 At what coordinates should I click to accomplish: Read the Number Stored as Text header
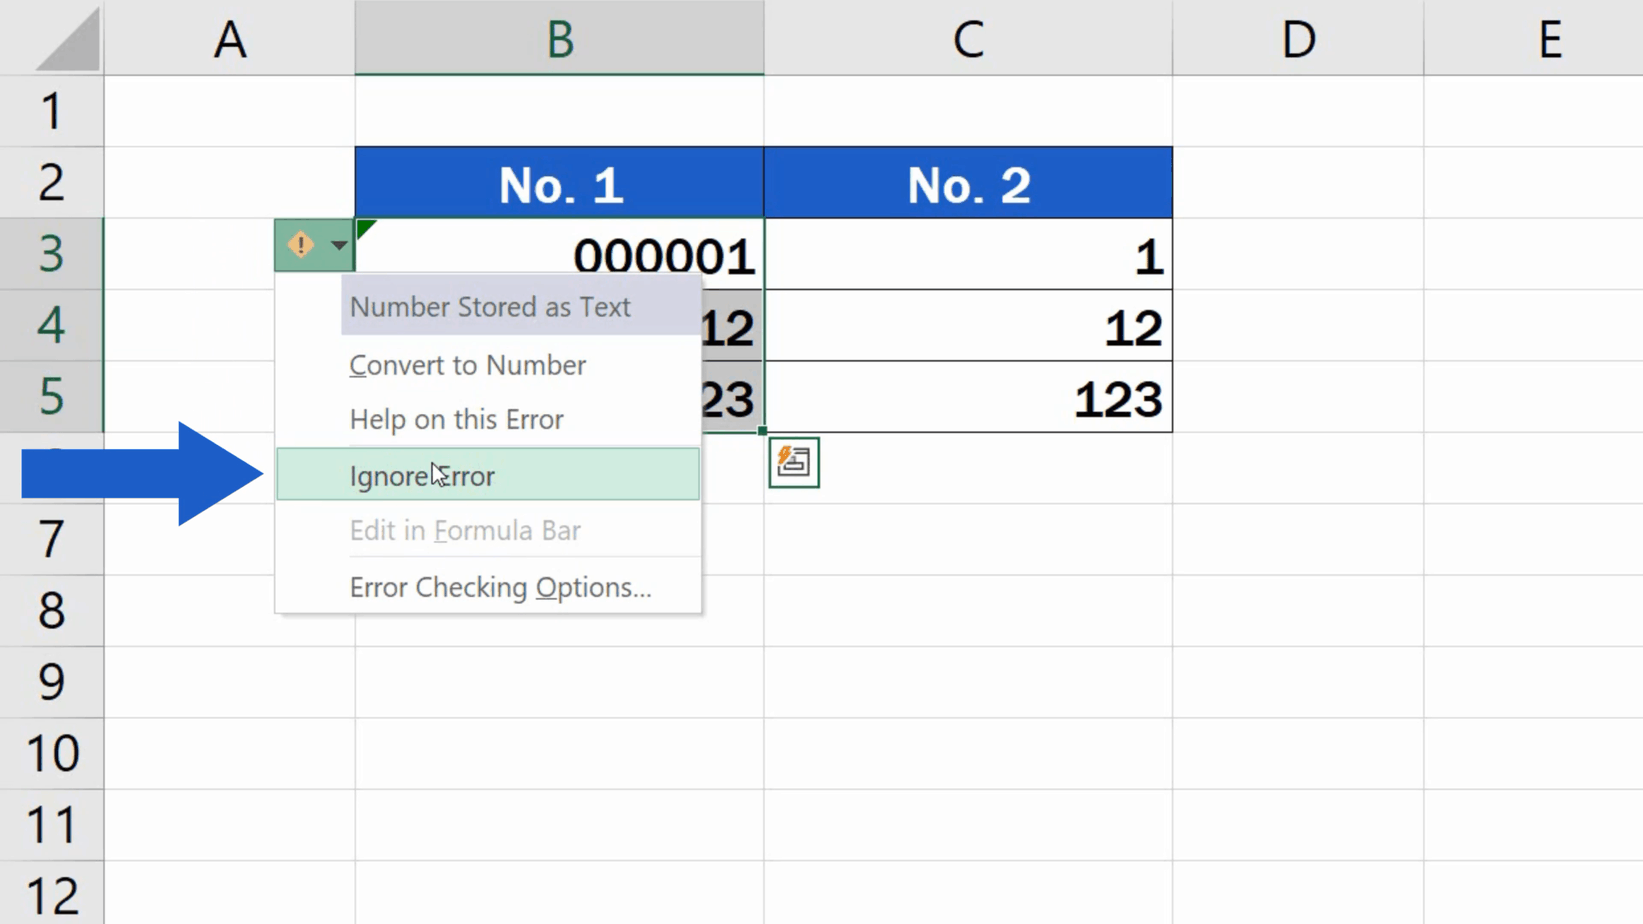click(489, 307)
